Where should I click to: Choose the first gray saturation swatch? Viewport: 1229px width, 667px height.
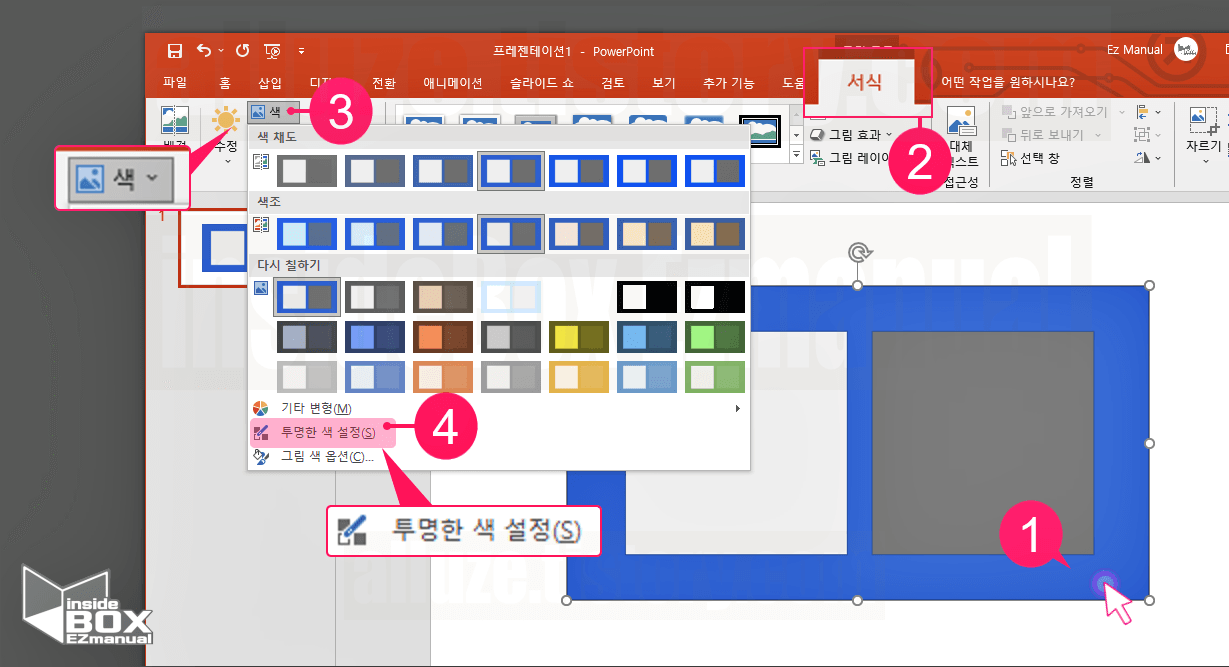coord(307,171)
